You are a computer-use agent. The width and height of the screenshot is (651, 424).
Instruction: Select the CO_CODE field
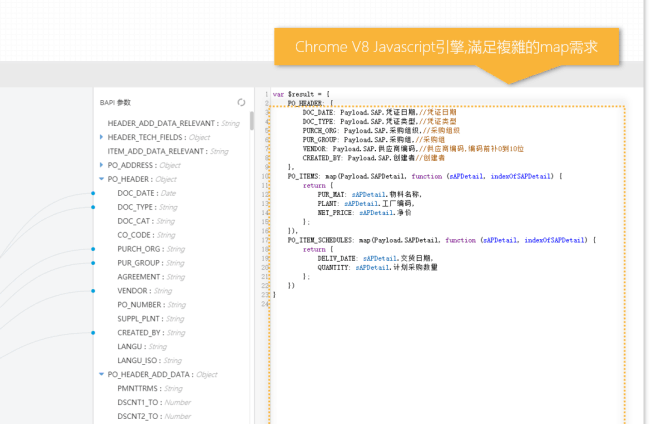coord(146,235)
